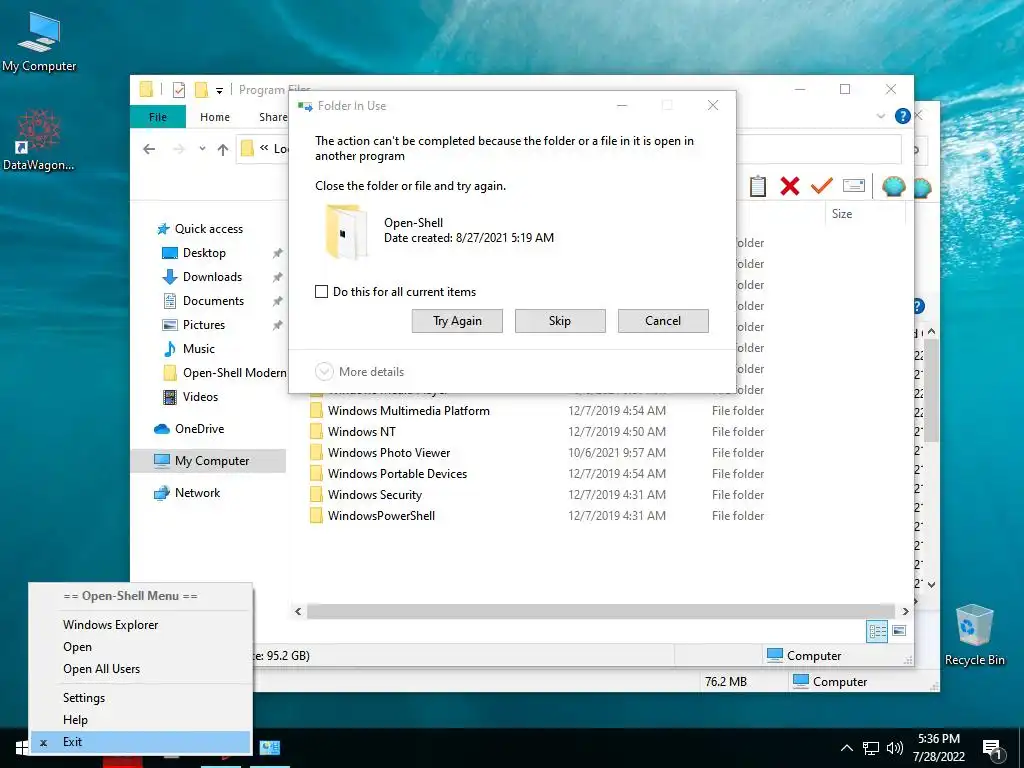The height and width of the screenshot is (768, 1024).
Task: Go back in Explorer navigation
Action: tap(149, 150)
